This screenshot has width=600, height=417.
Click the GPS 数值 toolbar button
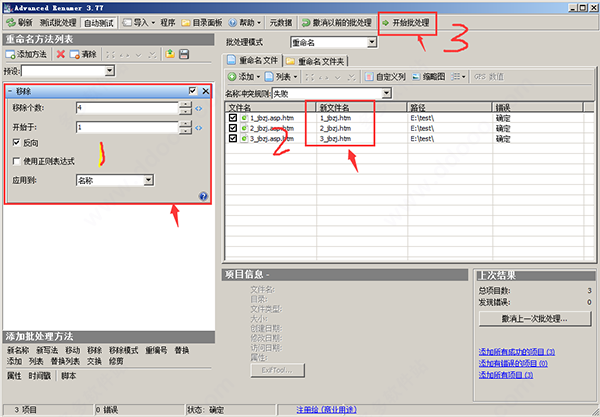point(489,77)
